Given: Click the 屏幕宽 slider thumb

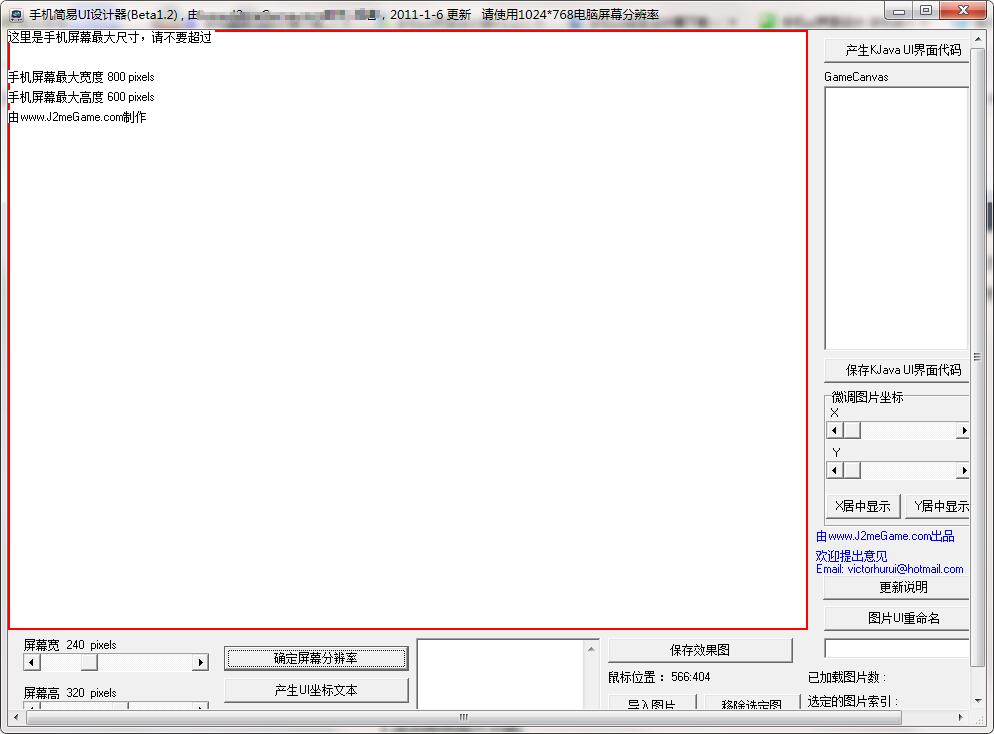Looking at the screenshot, I should click(x=88, y=662).
